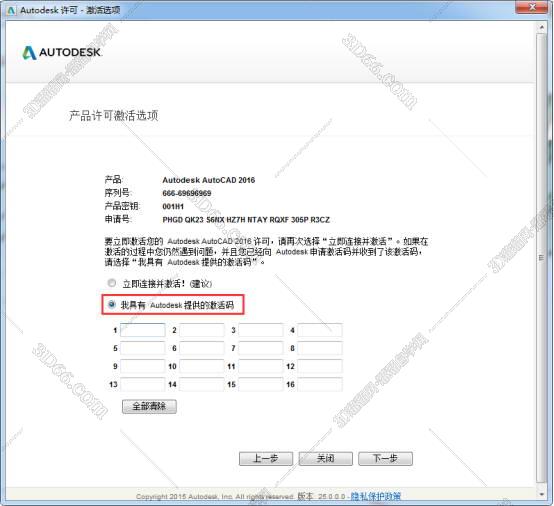Screen dimensions: 554x506
Task: Click activation code field 5
Action: click(143, 348)
